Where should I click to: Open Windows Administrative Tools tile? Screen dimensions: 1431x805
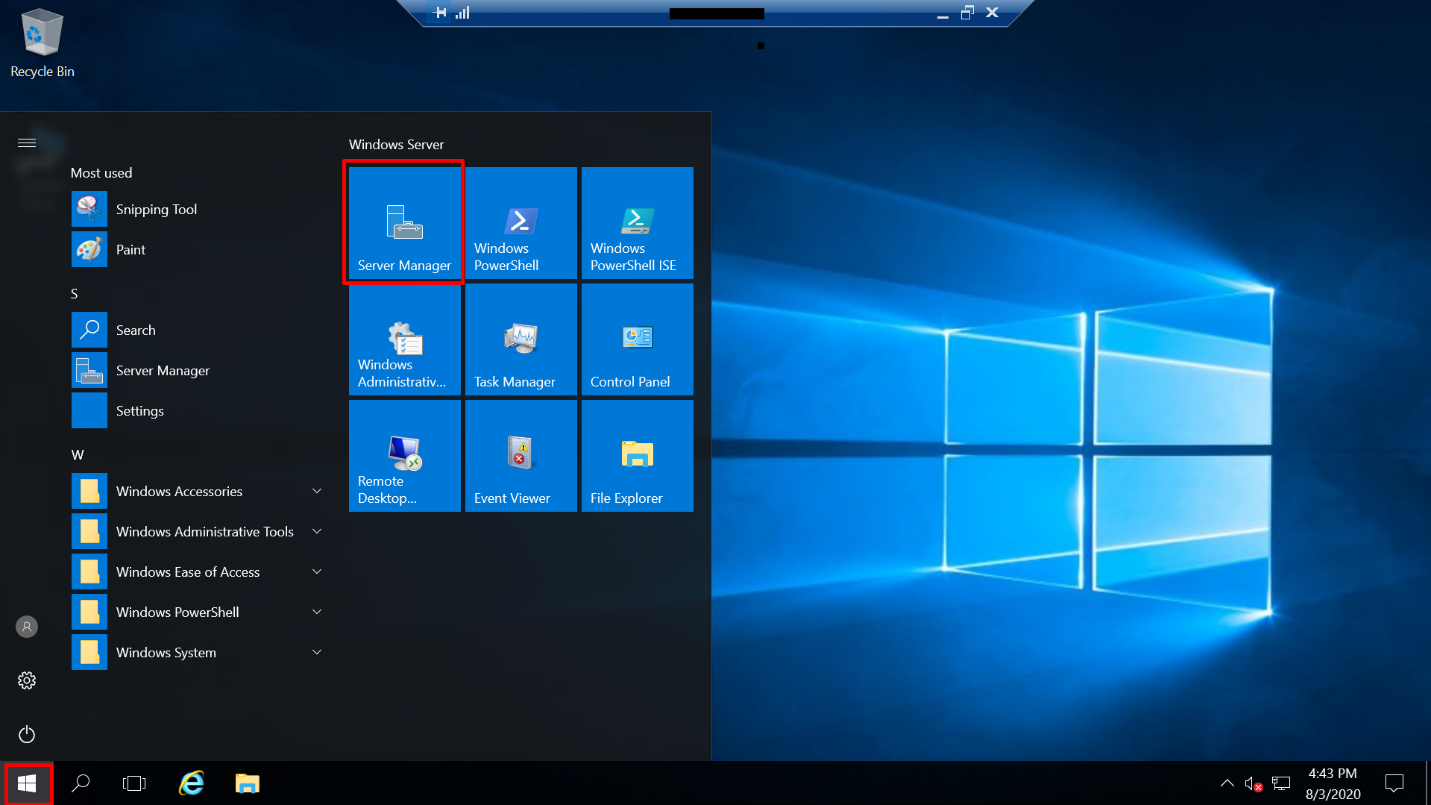pyautogui.click(x=404, y=339)
